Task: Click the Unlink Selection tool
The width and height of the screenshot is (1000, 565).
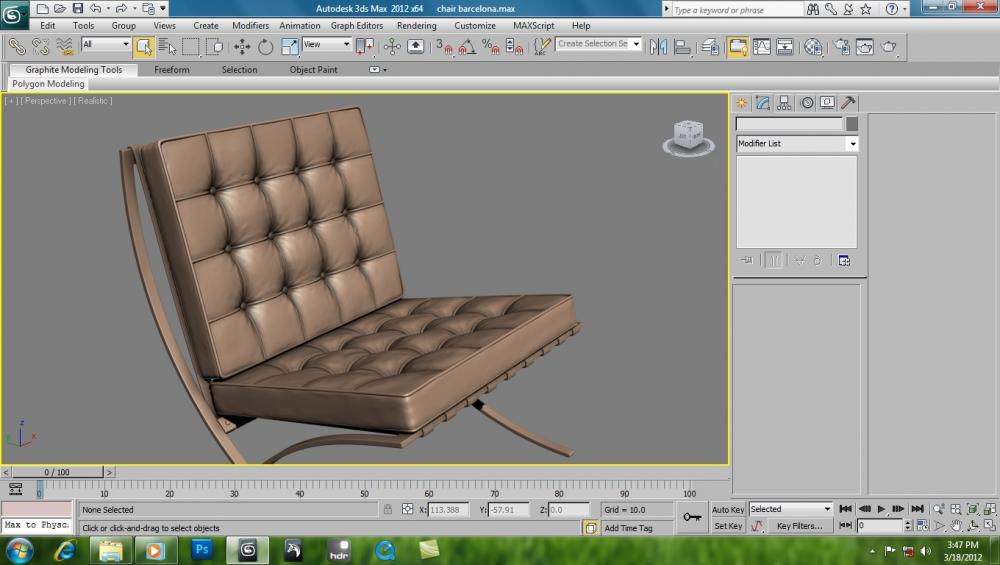Action: pyautogui.click(x=41, y=47)
